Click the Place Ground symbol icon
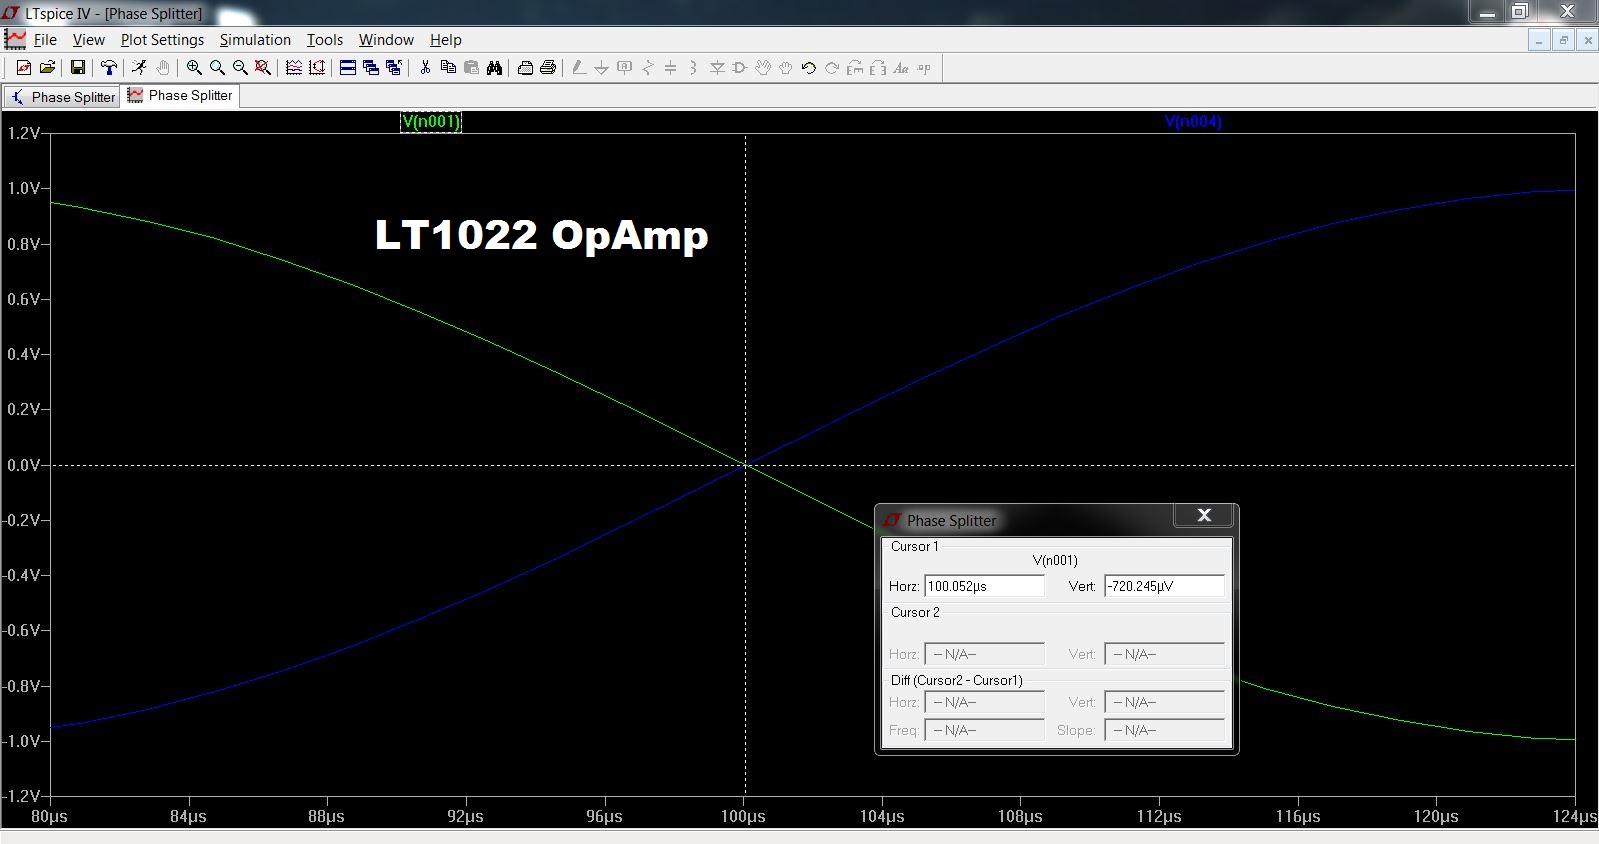The height and width of the screenshot is (844, 1599). coord(601,68)
